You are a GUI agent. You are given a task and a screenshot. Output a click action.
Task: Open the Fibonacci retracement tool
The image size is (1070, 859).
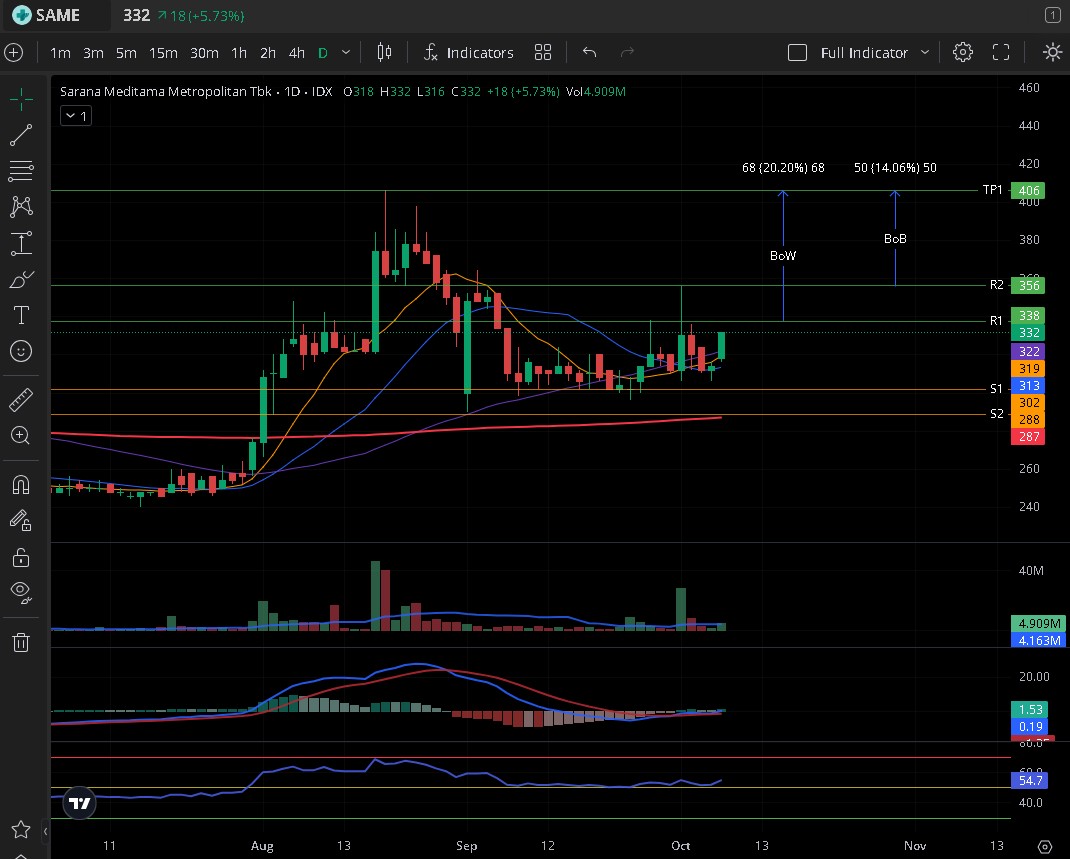pyautogui.click(x=21, y=171)
